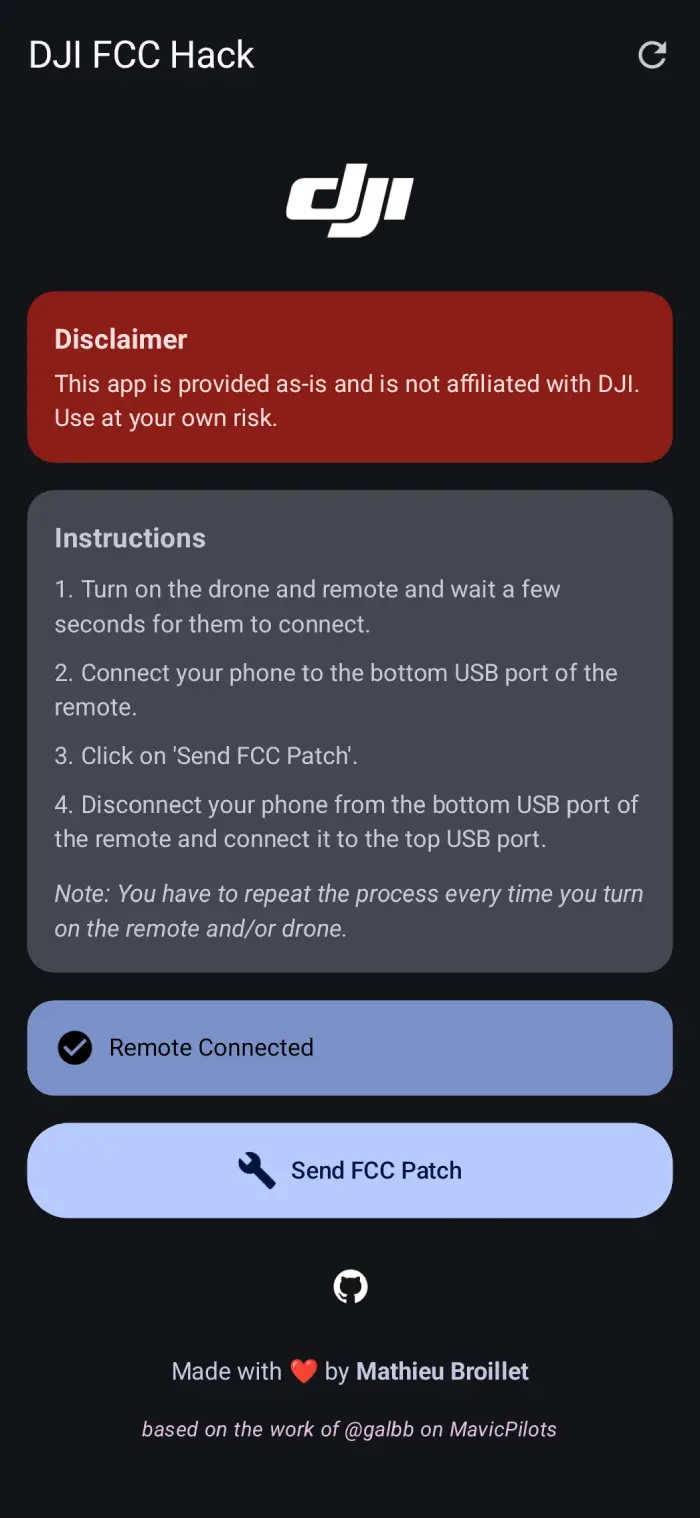Tap the Instructions panel heading
This screenshot has height=1518, width=700.
(x=129, y=537)
